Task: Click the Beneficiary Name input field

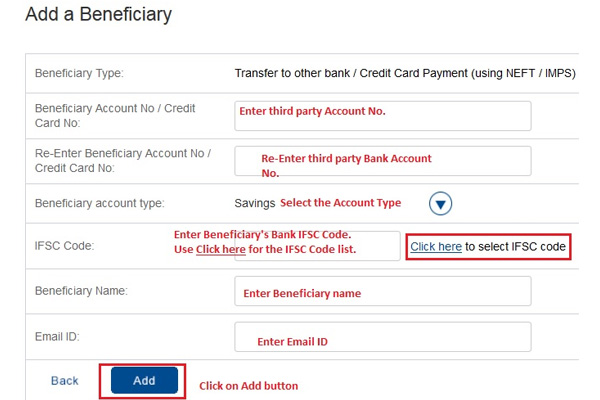Action: (383, 291)
